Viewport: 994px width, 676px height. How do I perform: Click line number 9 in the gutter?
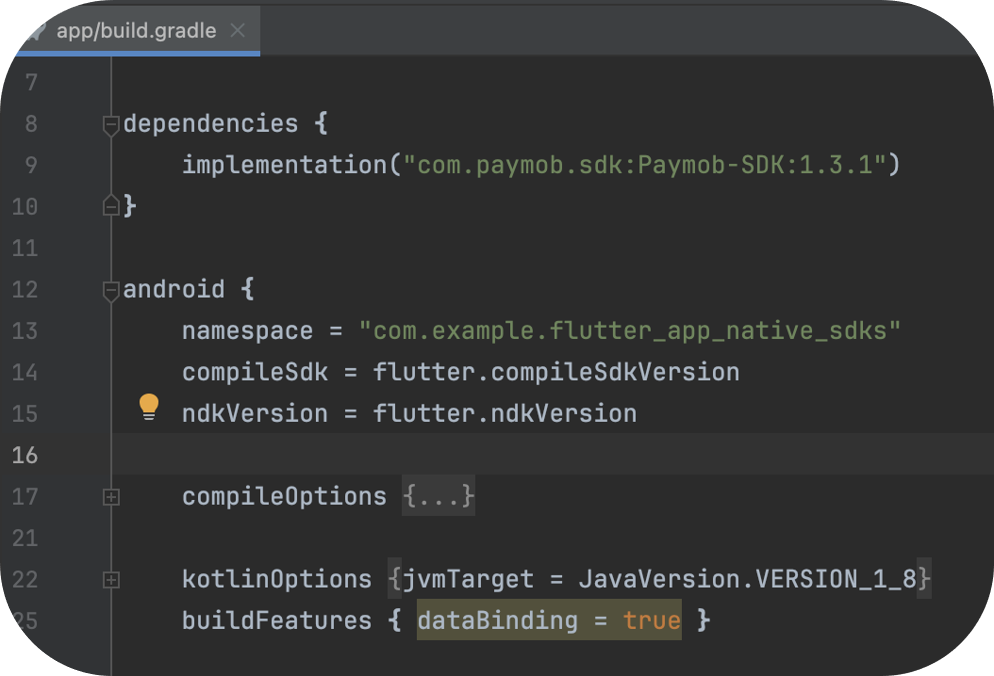tap(28, 165)
